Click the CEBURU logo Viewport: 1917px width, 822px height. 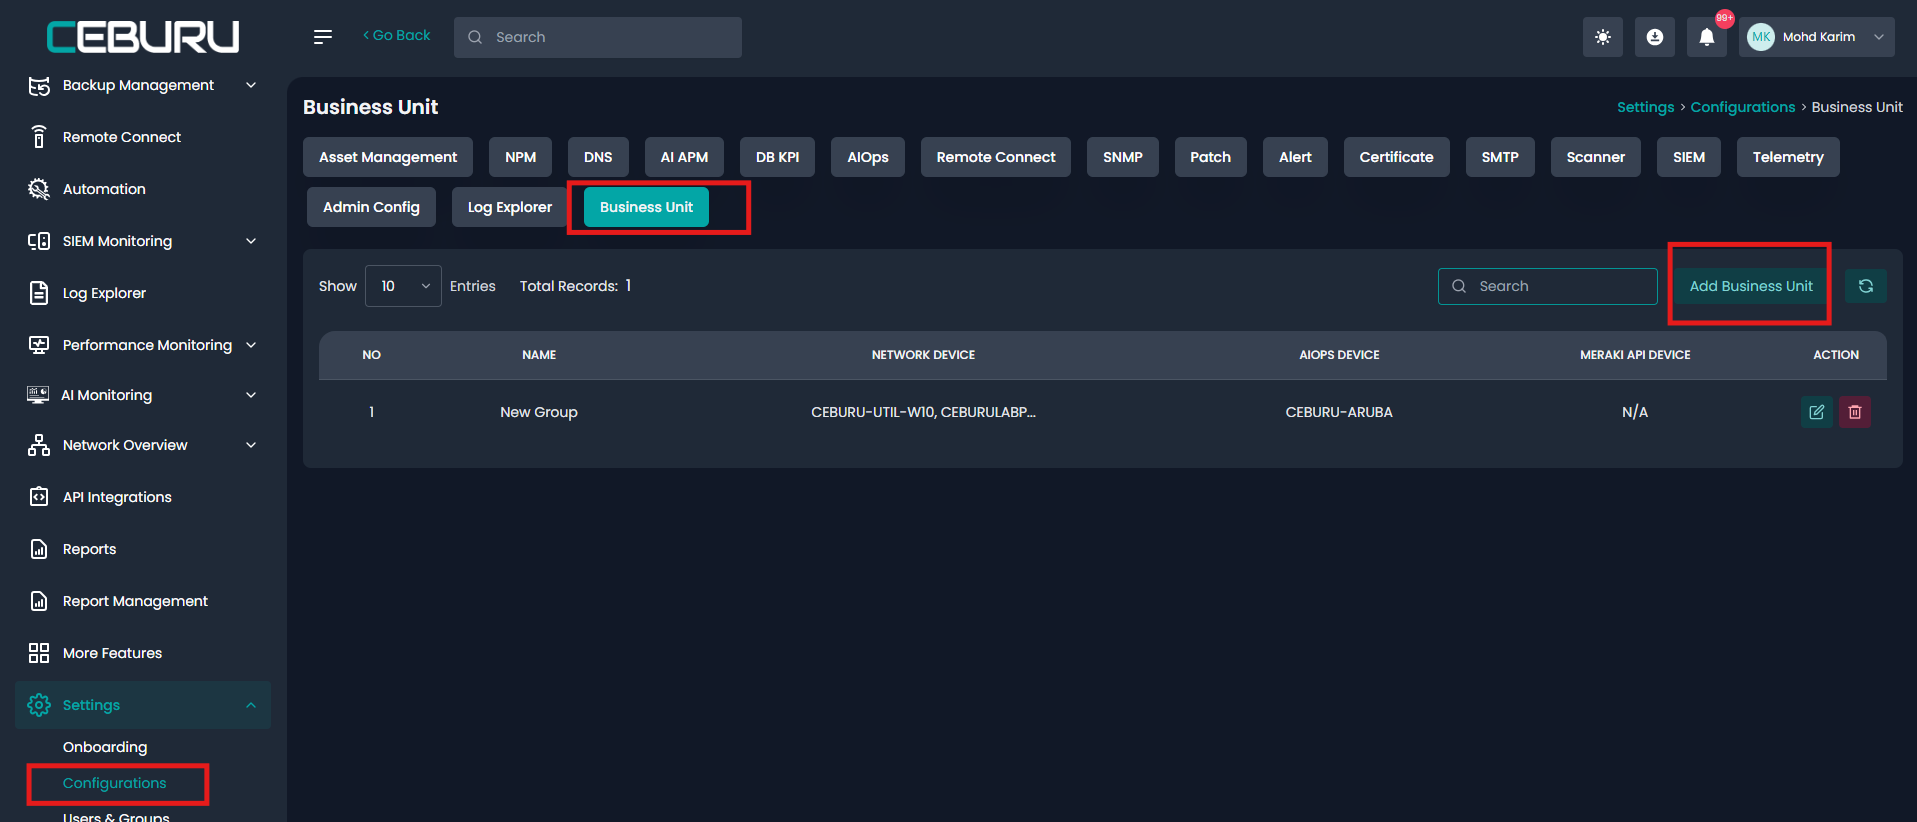(x=143, y=37)
